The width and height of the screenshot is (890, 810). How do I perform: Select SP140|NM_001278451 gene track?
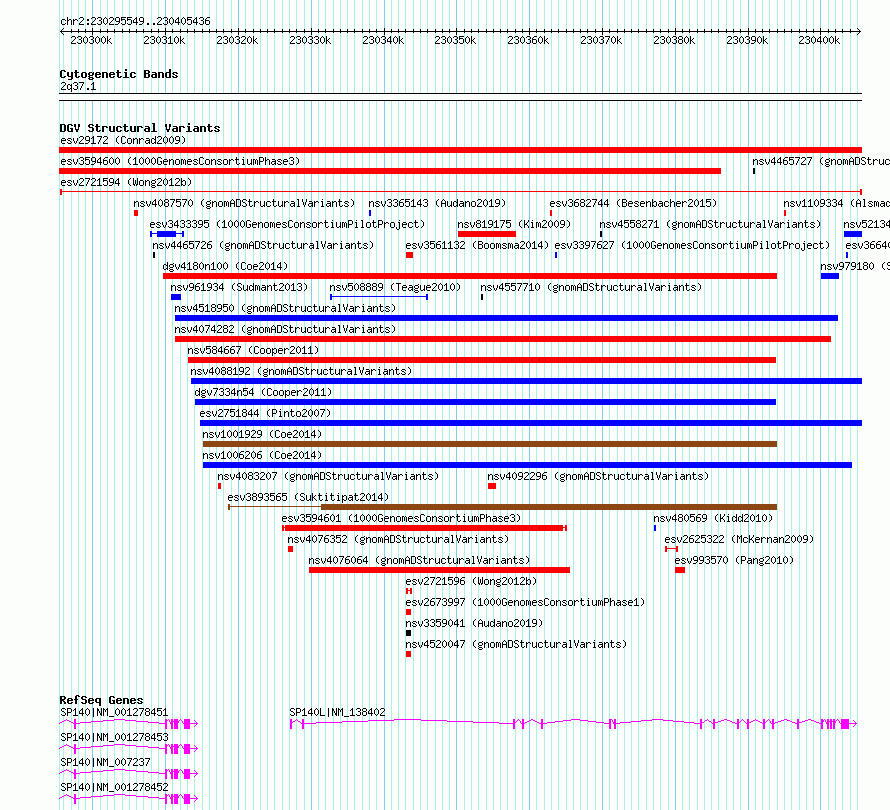129,724
